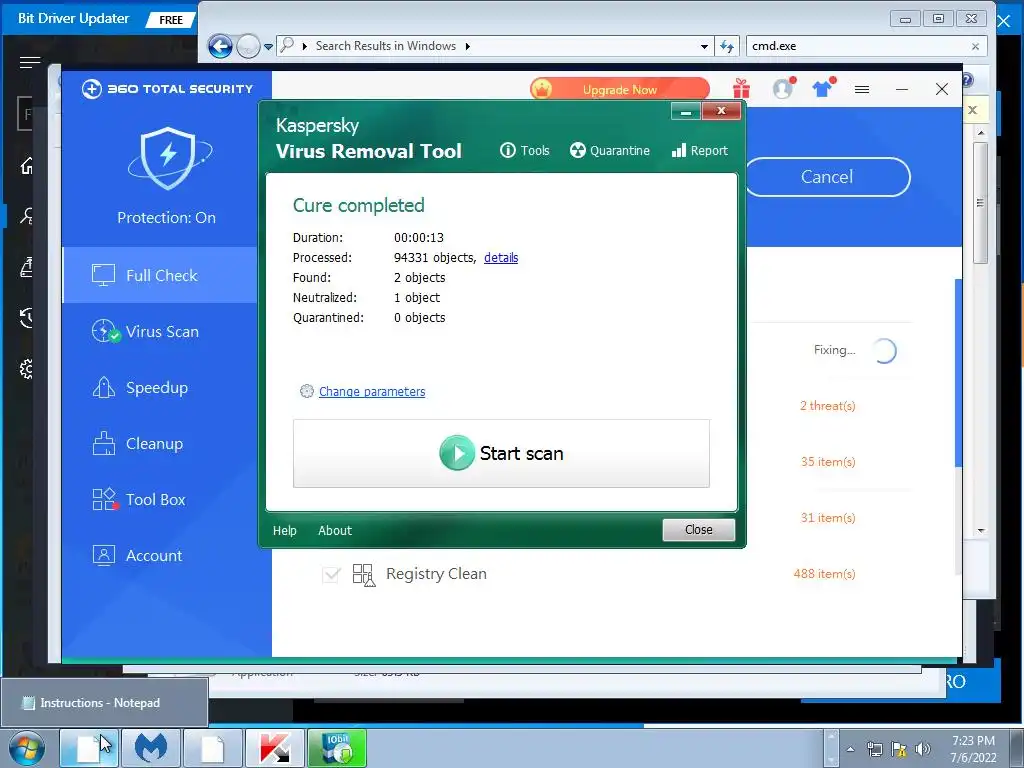Open Kaspersky Help

(x=284, y=530)
